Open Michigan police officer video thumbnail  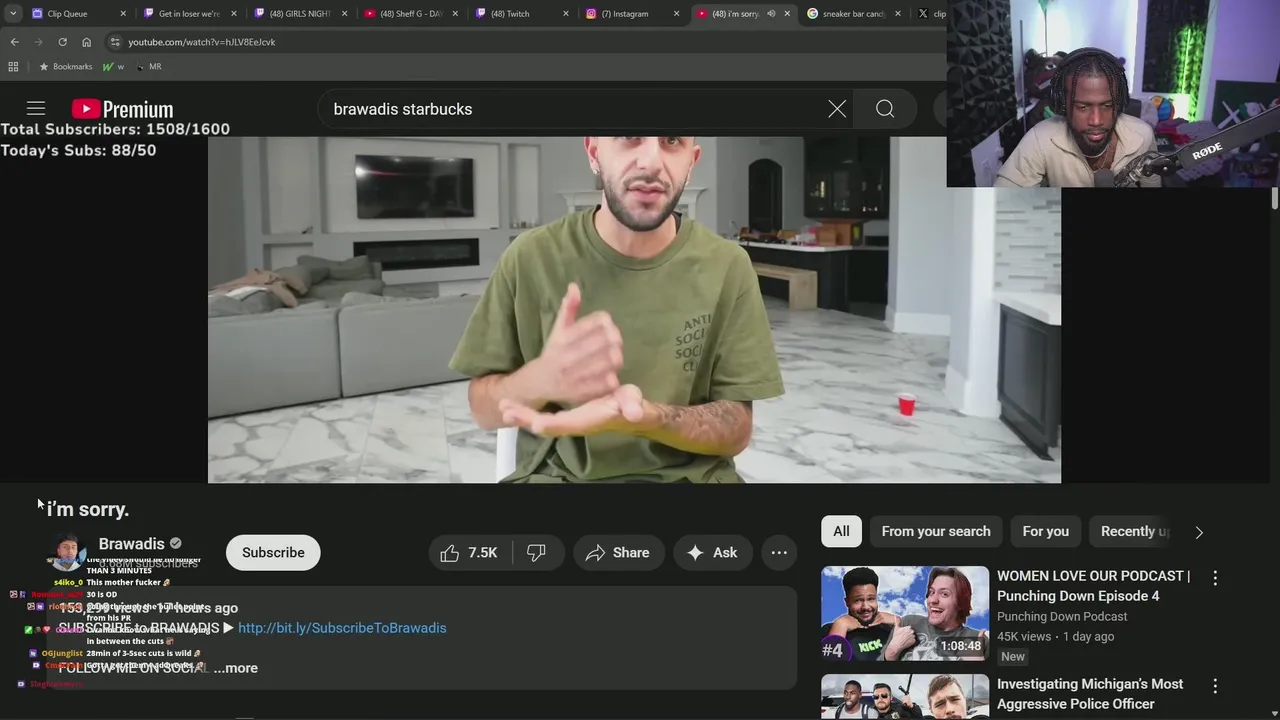pyautogui.click(x=905, y=697)
